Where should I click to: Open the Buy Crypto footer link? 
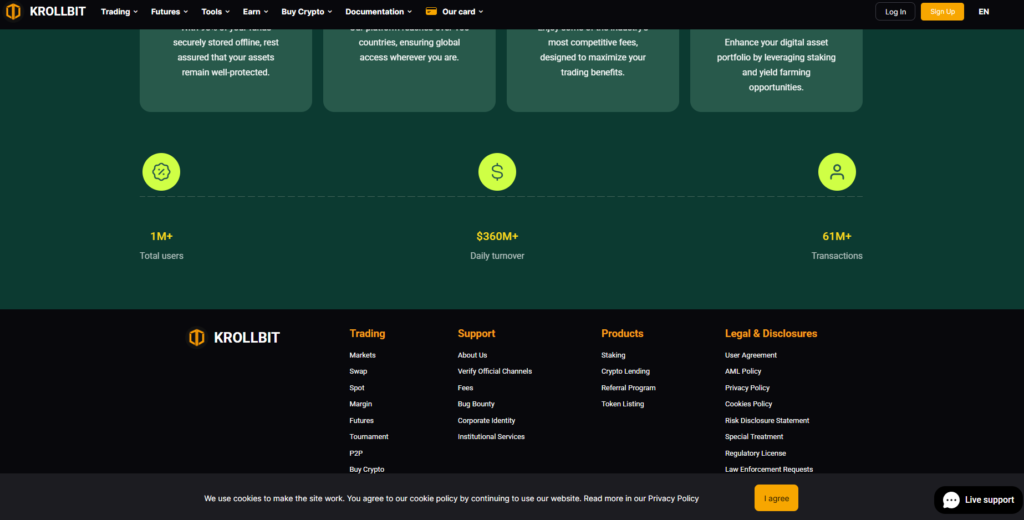click(366, 469)
